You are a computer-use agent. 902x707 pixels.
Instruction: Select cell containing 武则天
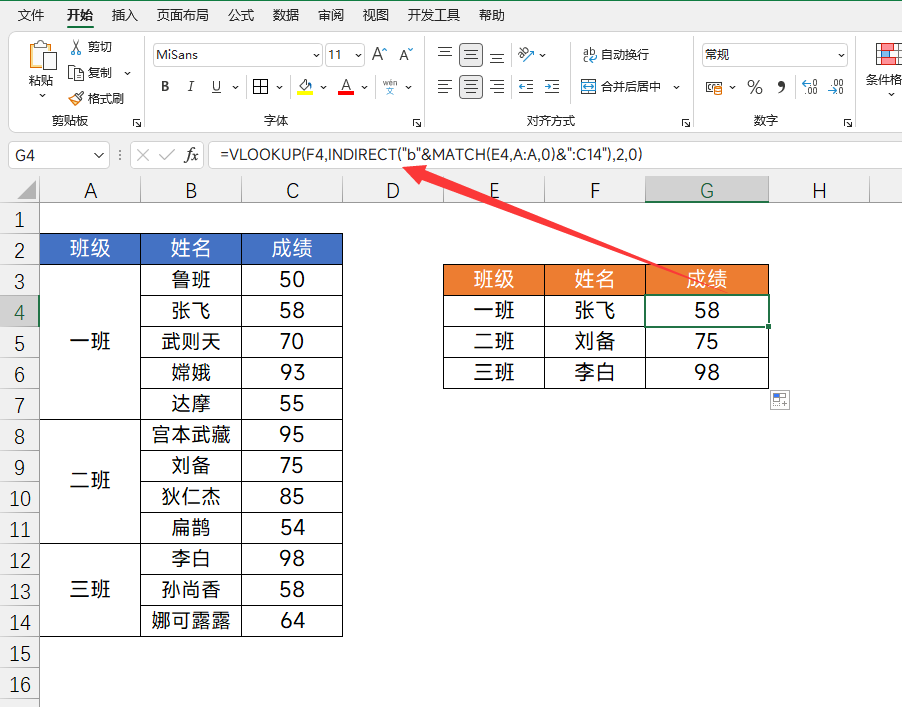click(x=191, y=342)
